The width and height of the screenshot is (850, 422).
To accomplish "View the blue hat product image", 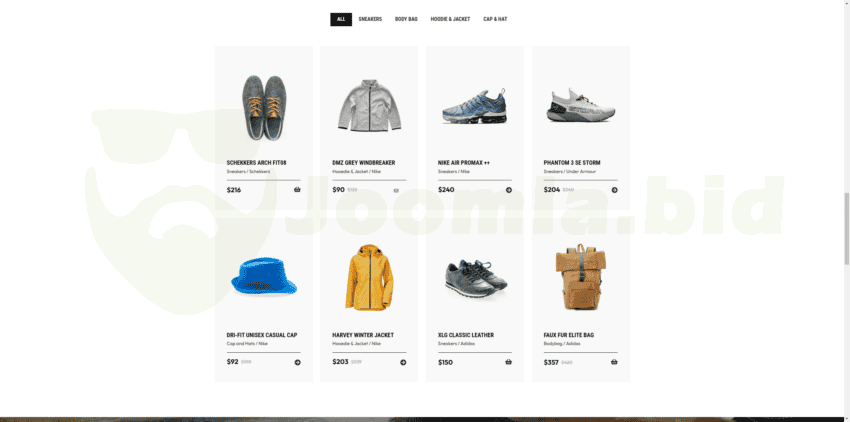I will (264, 277).
